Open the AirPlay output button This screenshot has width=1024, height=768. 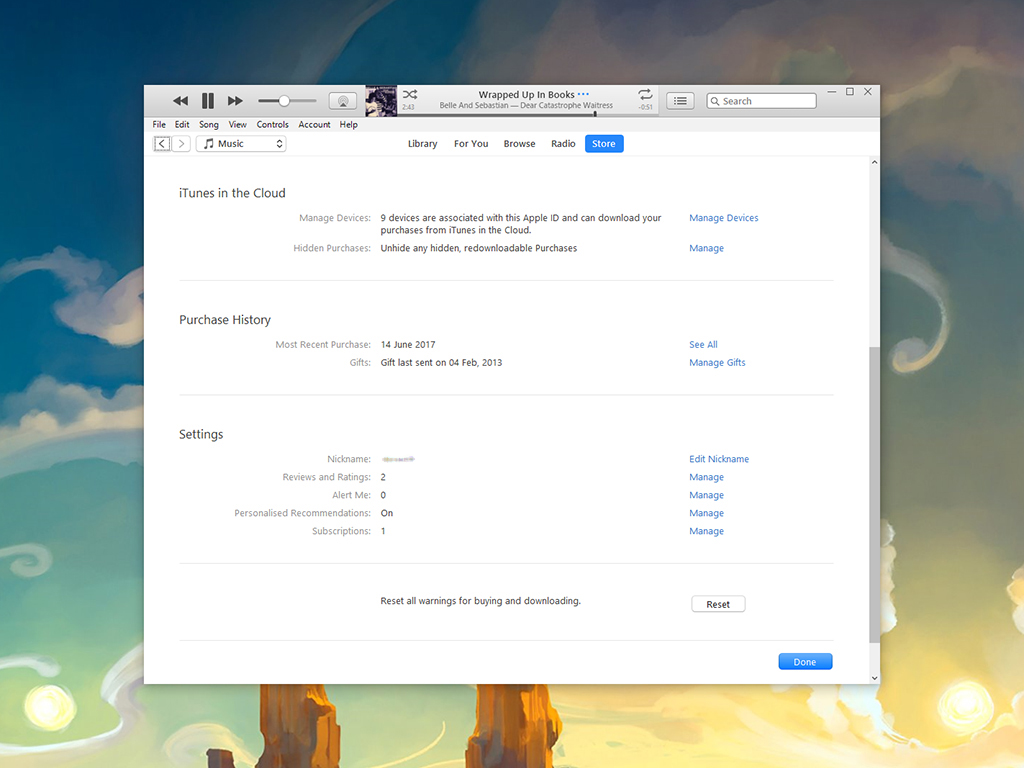tap(343, 101)
